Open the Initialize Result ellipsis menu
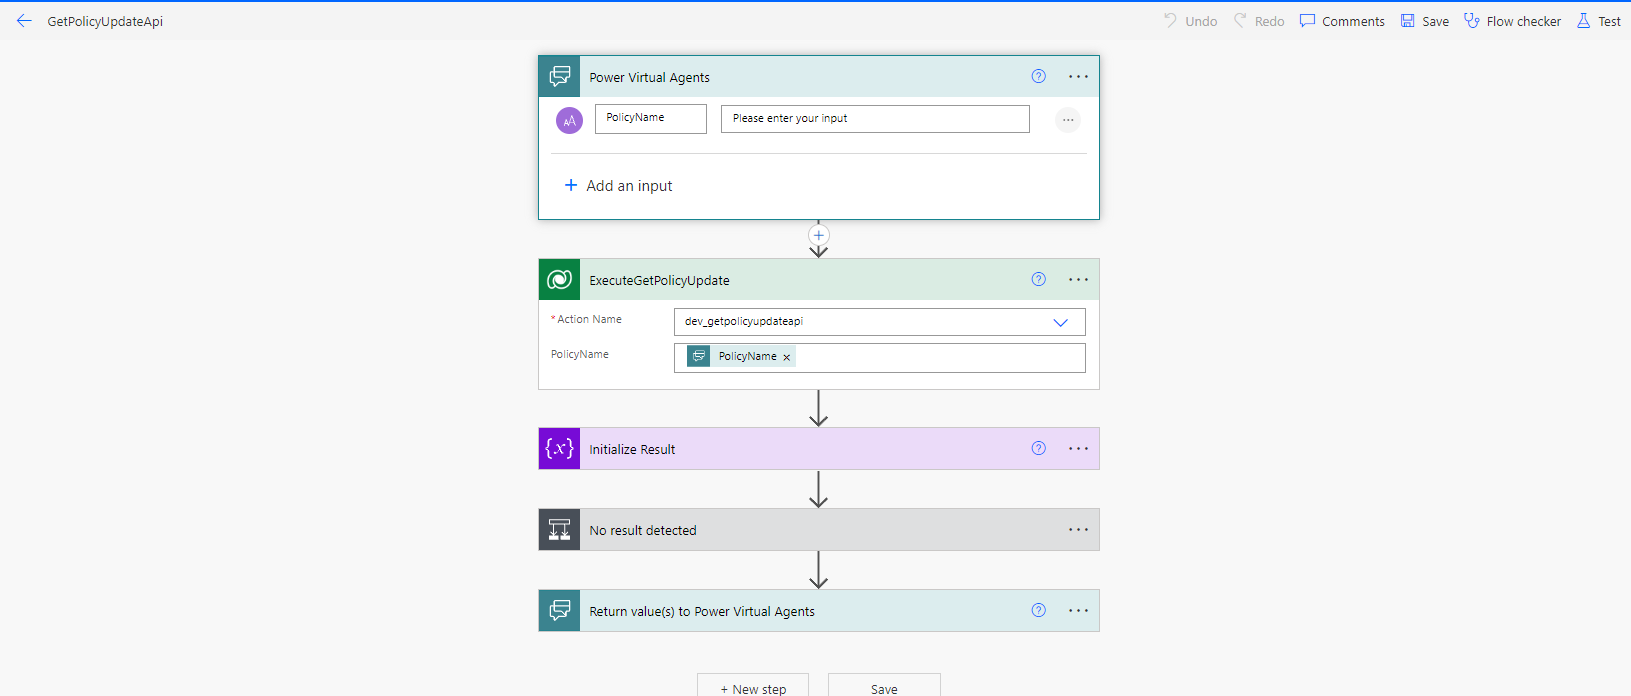Viewport: 1631px width, 696px height. point(1078,448)
